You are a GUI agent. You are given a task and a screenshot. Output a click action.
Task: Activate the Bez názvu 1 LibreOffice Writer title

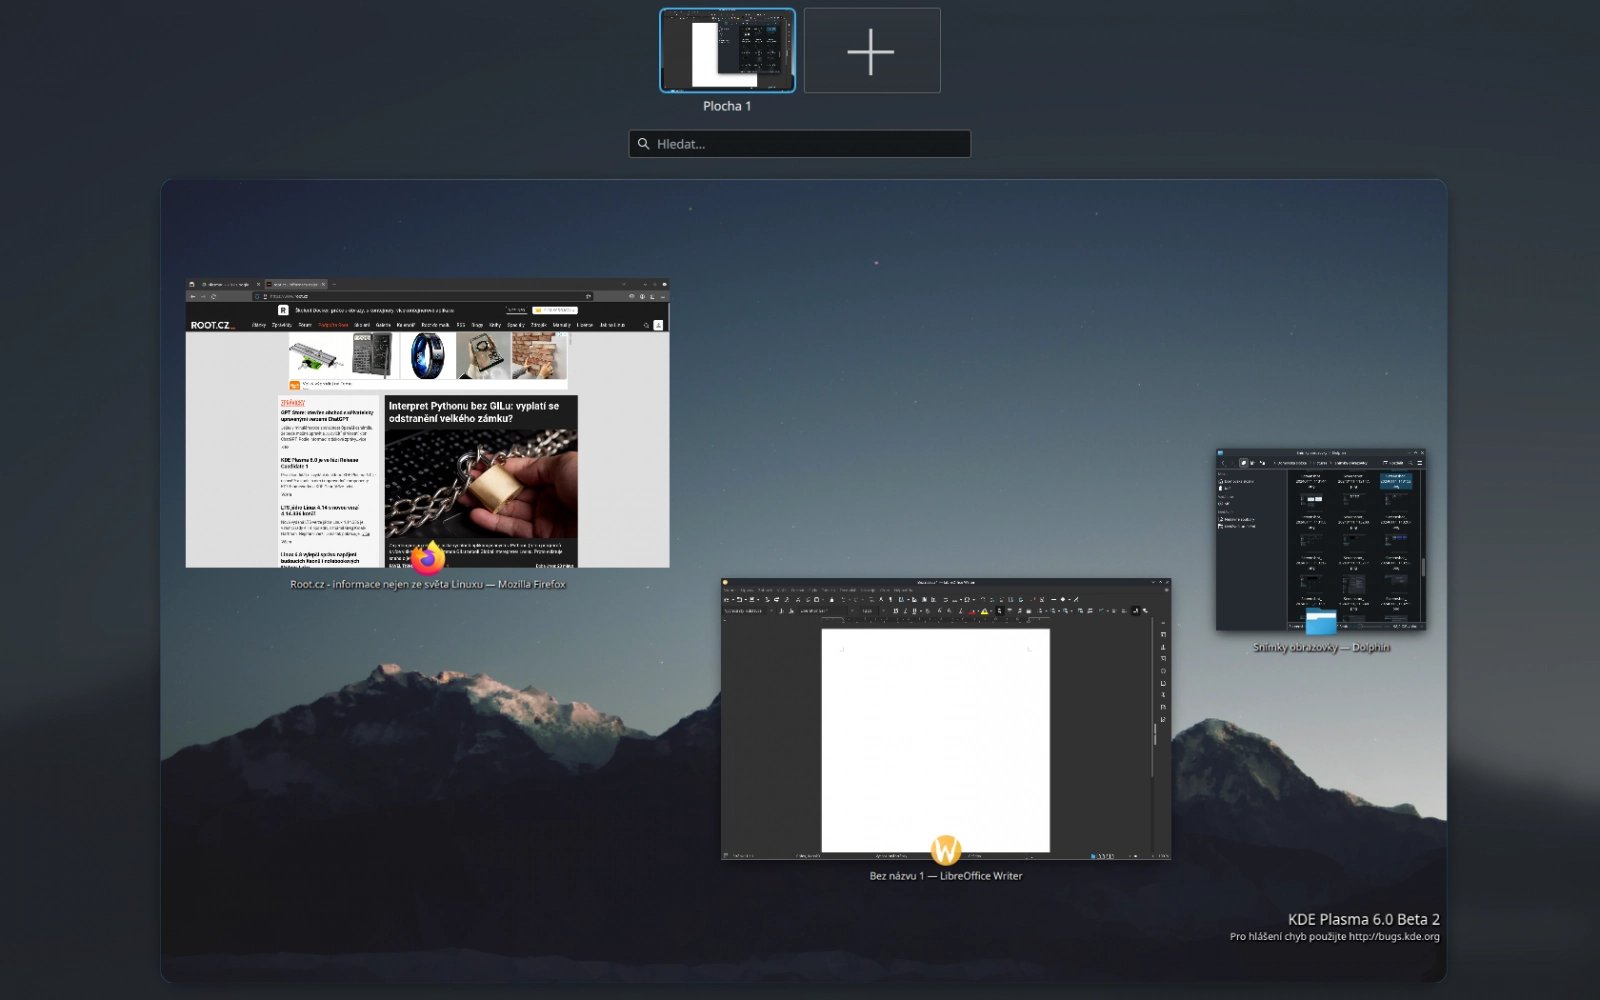click(946, 876)
